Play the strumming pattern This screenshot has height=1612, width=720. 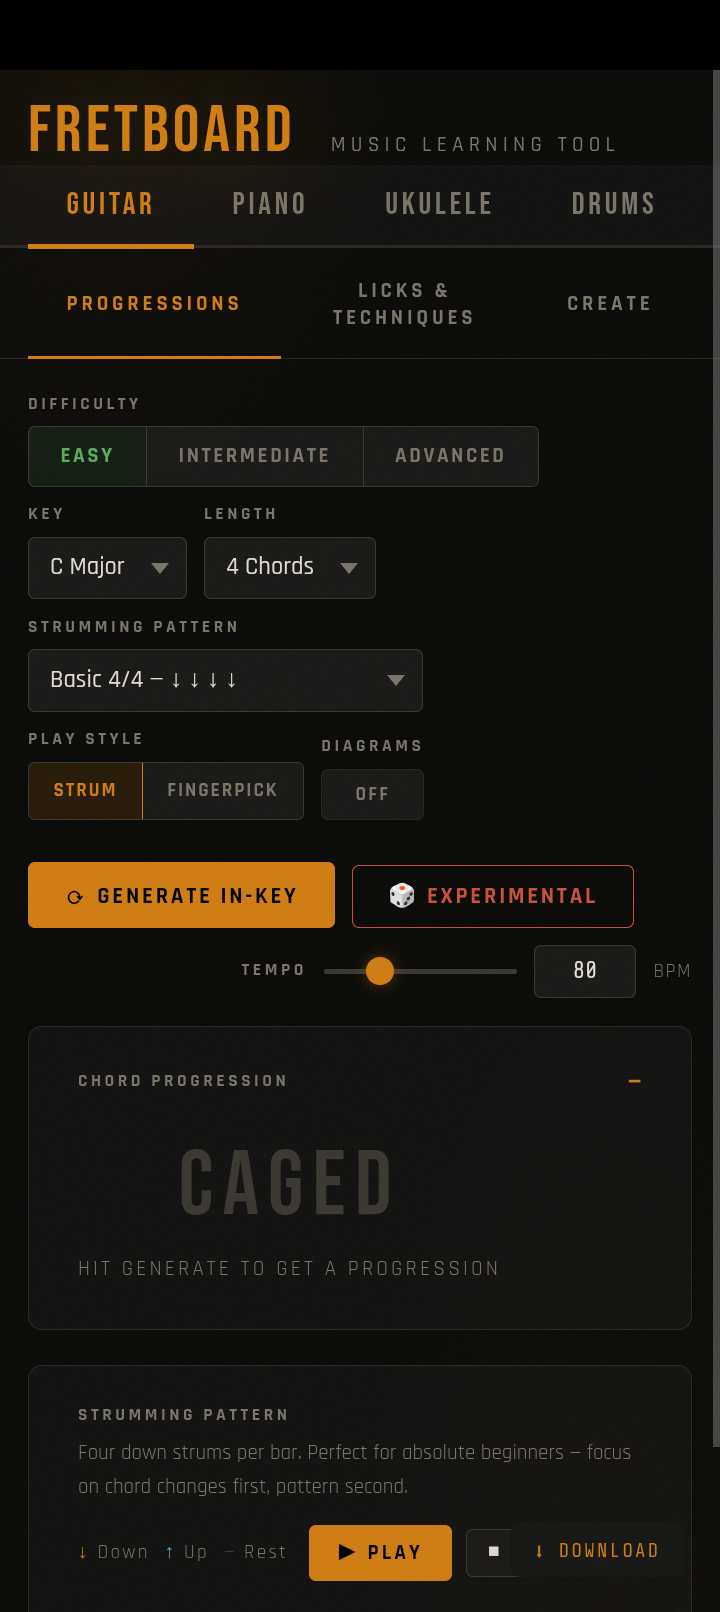point(380,1552)
